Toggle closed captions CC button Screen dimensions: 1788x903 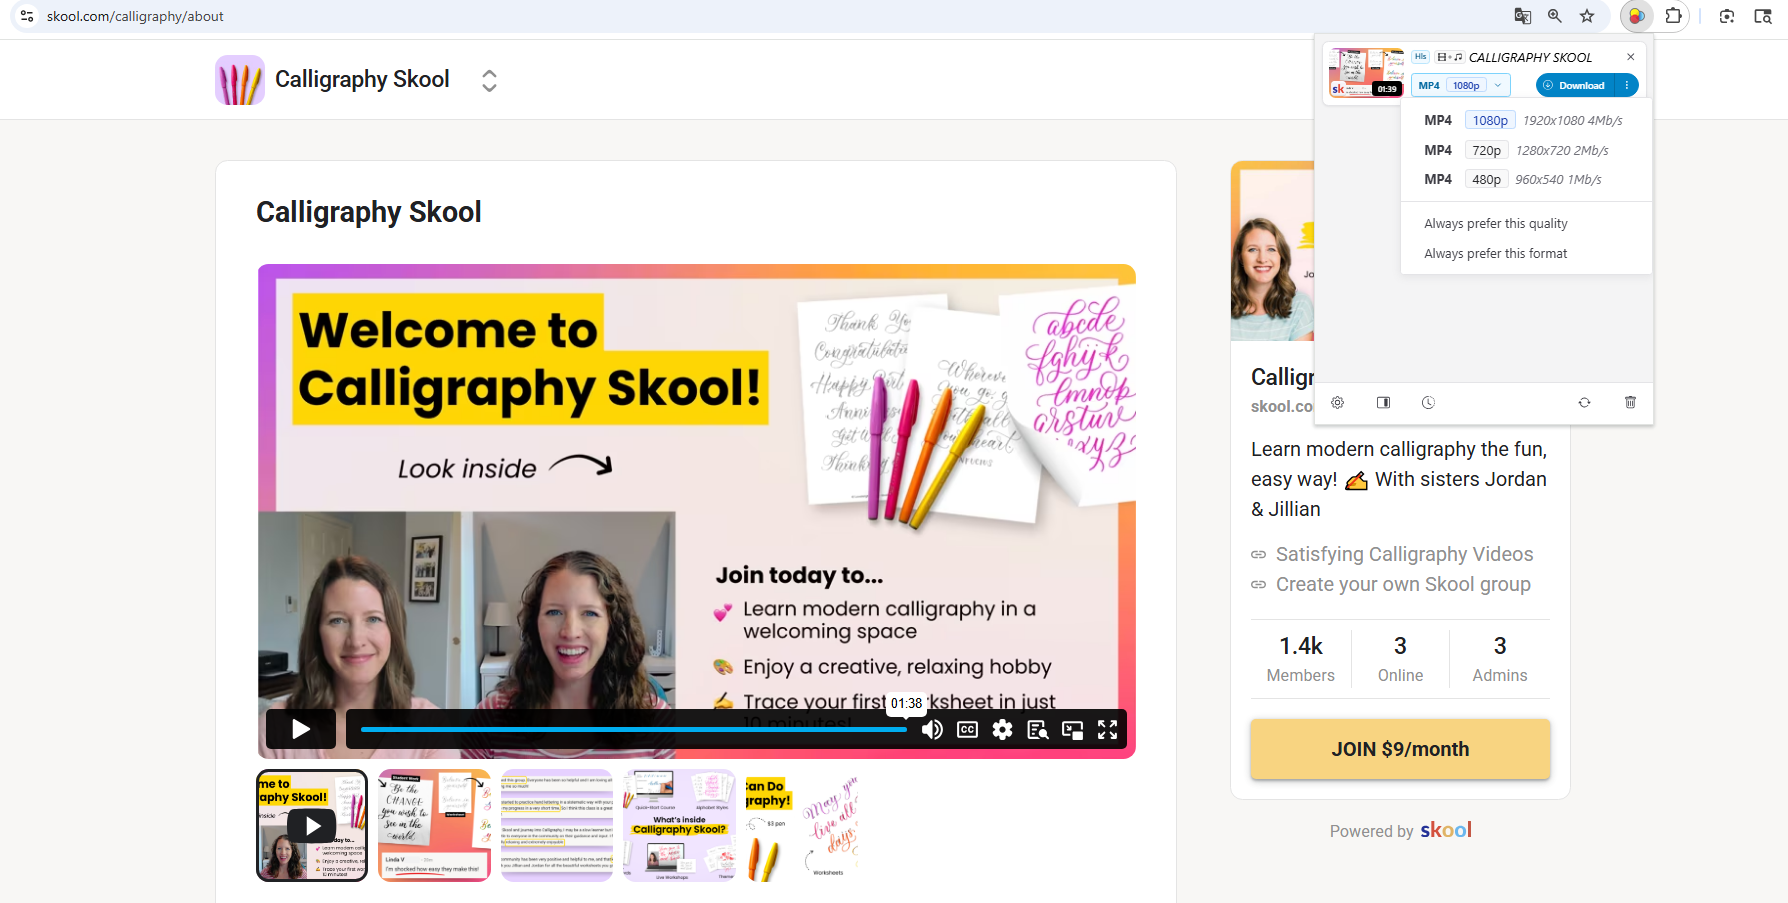(x=967, y=730)
